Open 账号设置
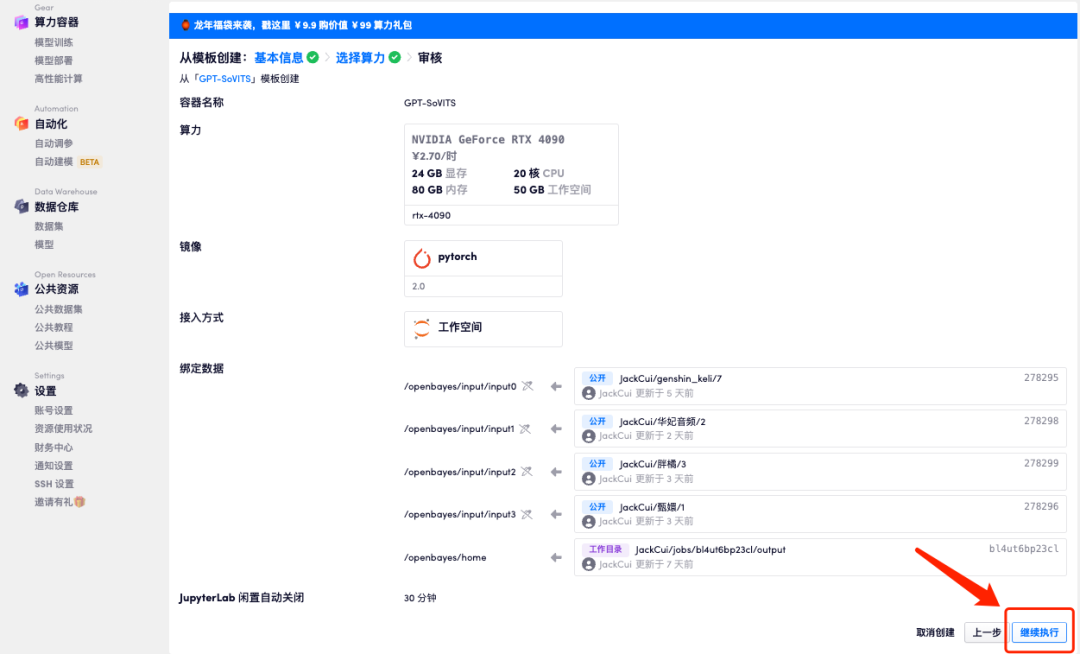The width and height of the screenshot is (1080, 654). pos(54,410)
